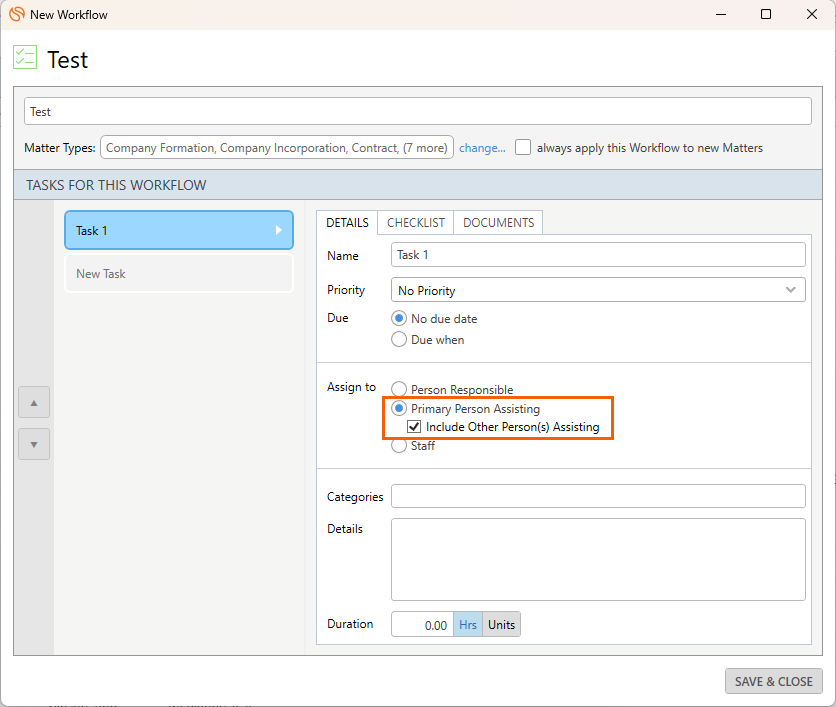Uncheck Include Other Person(s) Assisting

pos(414,427)
